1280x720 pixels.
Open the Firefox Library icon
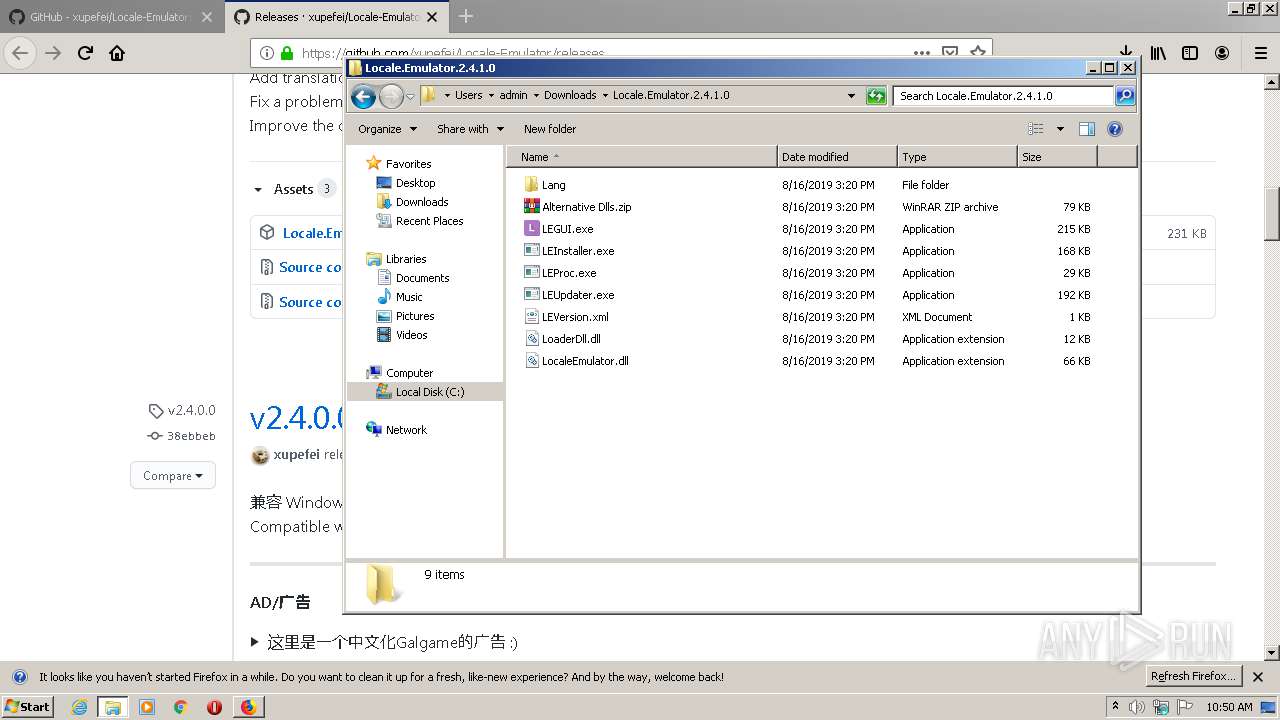click(1158, 53)
